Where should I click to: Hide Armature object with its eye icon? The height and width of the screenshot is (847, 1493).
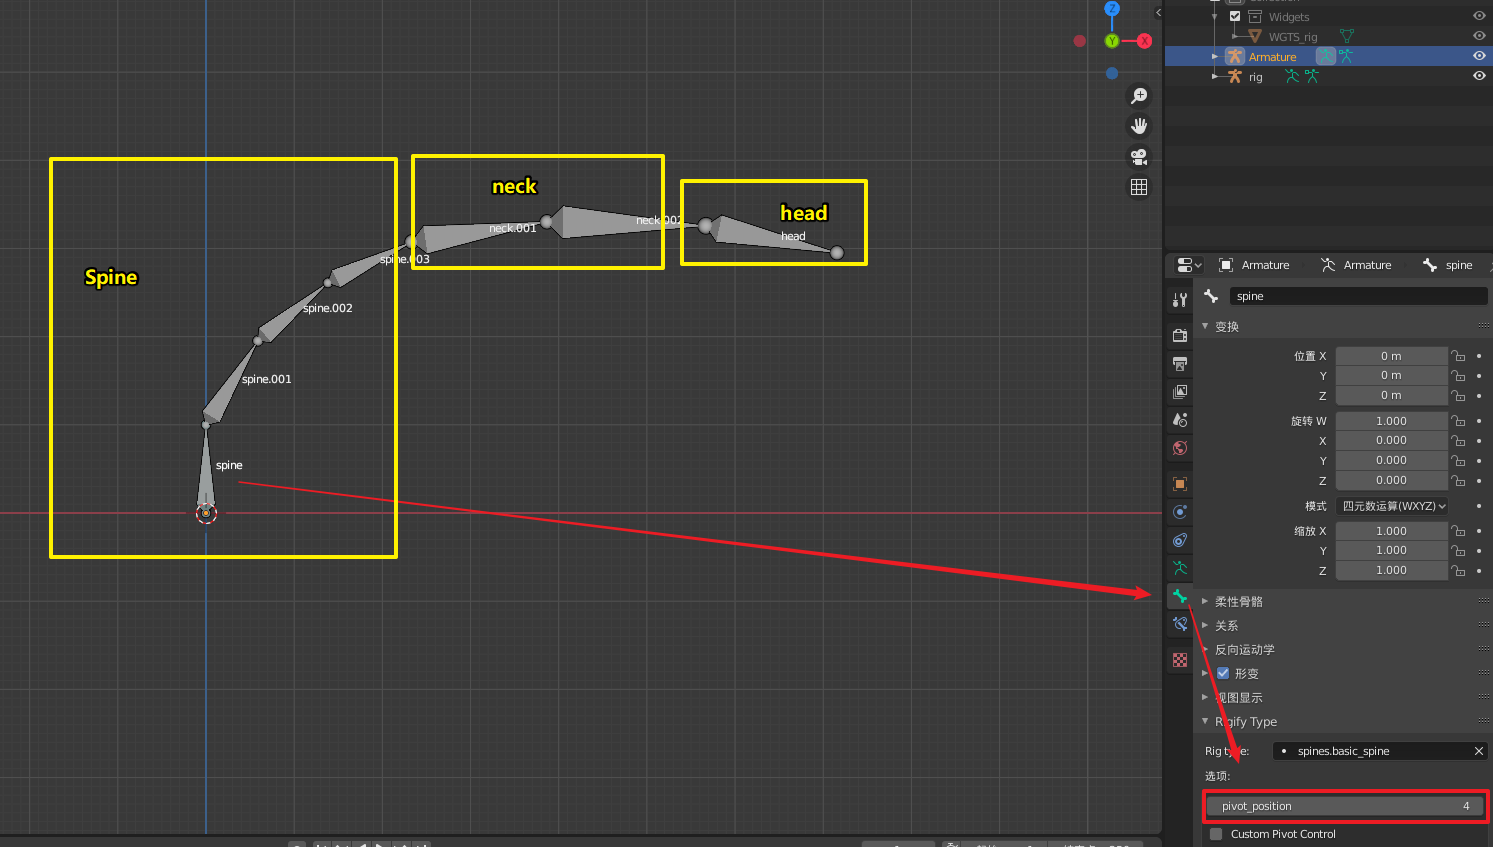(1479, 56)
